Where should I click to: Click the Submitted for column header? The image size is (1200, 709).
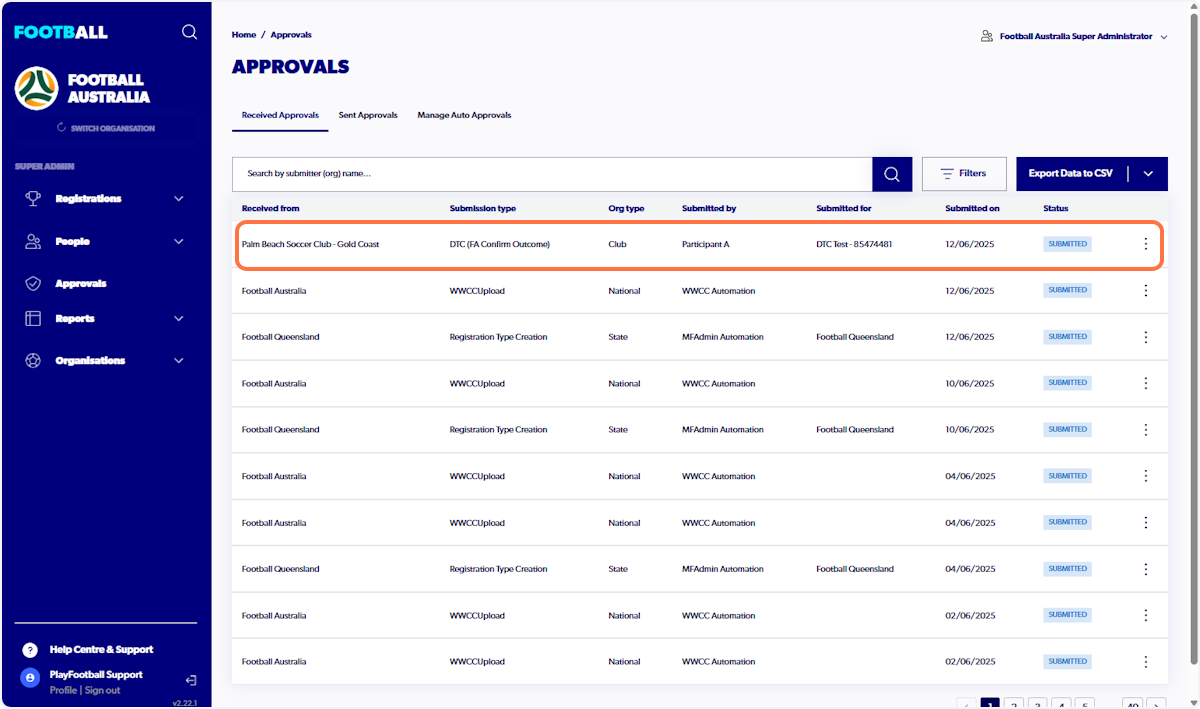[843, 209]
